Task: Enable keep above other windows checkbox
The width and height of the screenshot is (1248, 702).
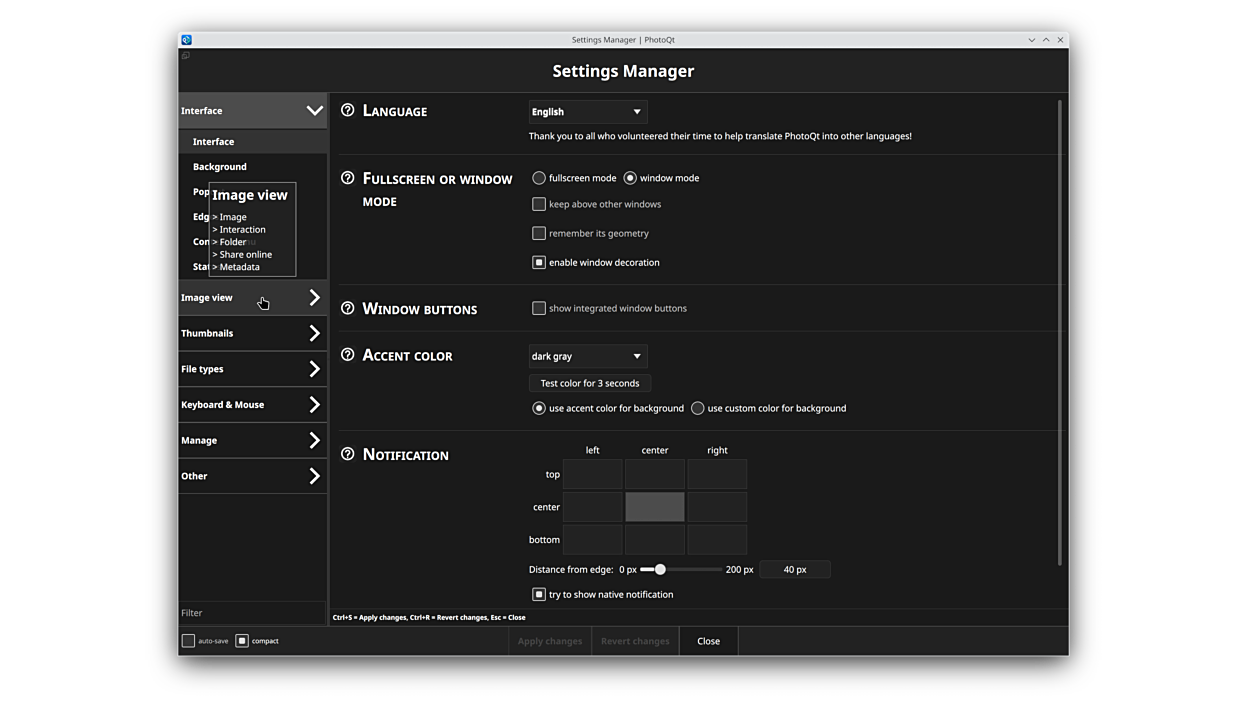Action: [x=539, y=204]
